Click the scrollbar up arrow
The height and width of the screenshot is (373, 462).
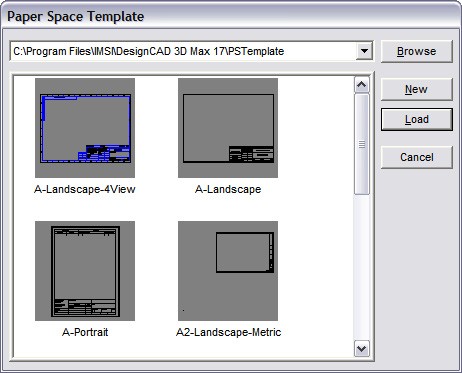[362, 85]
